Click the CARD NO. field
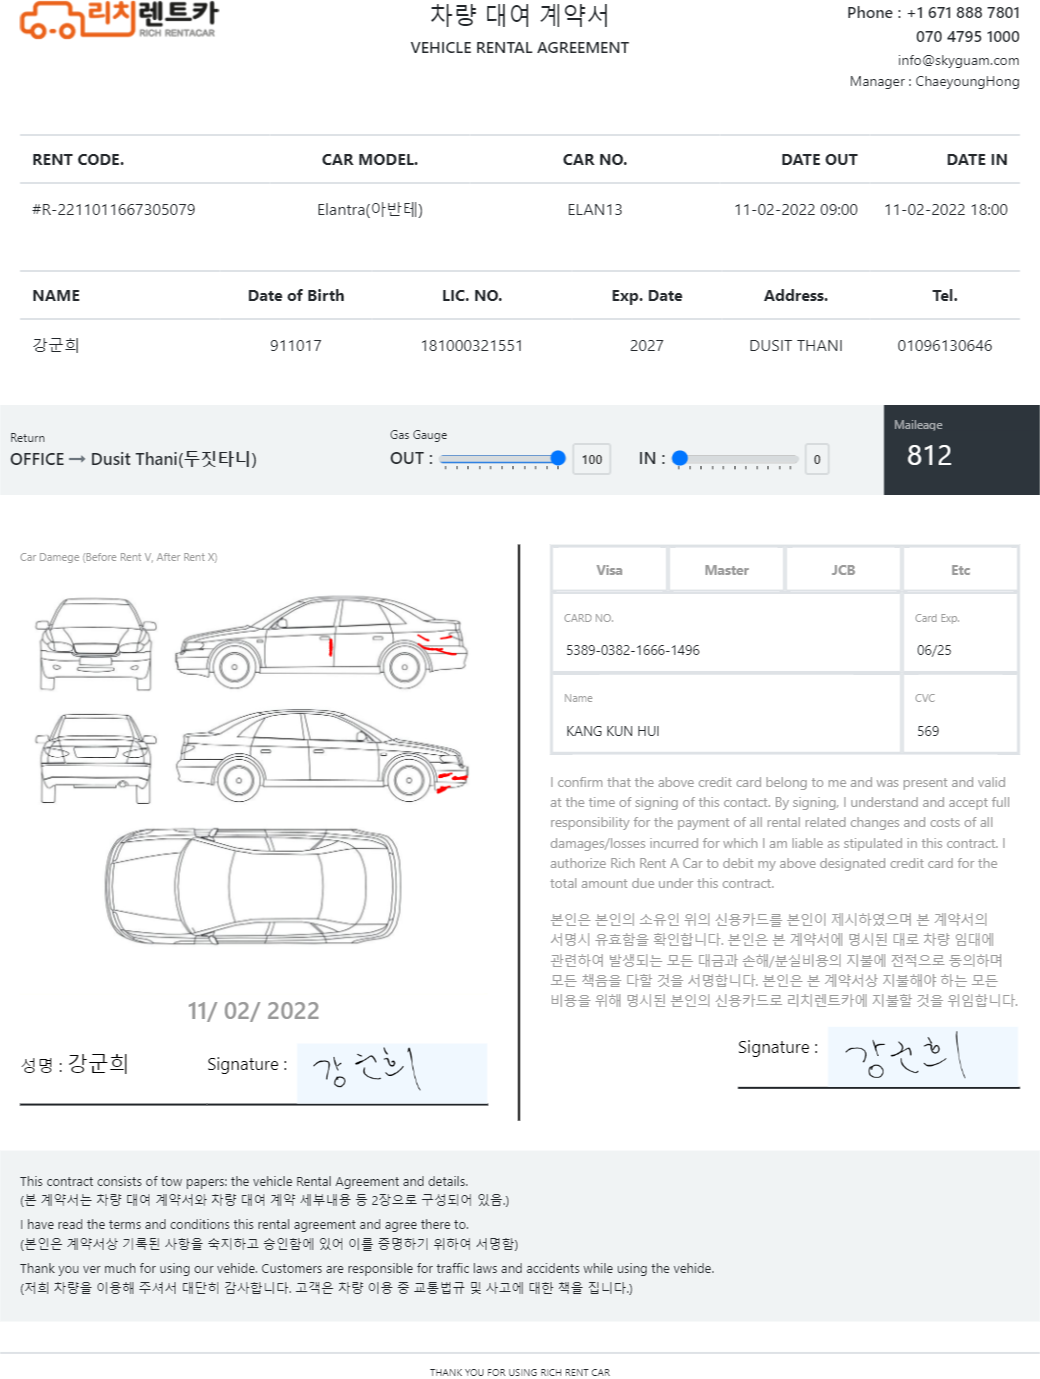 [x=726, y=633]
